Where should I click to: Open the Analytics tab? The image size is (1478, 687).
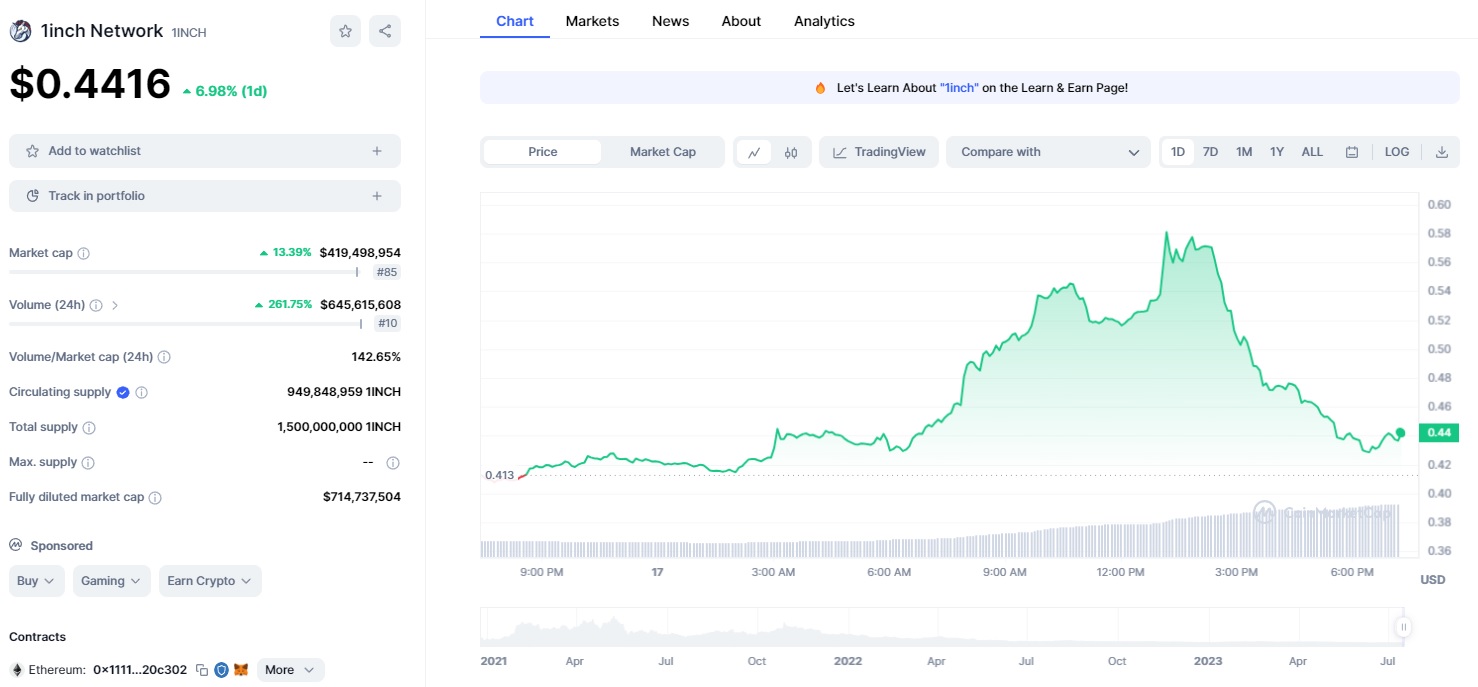824,21
